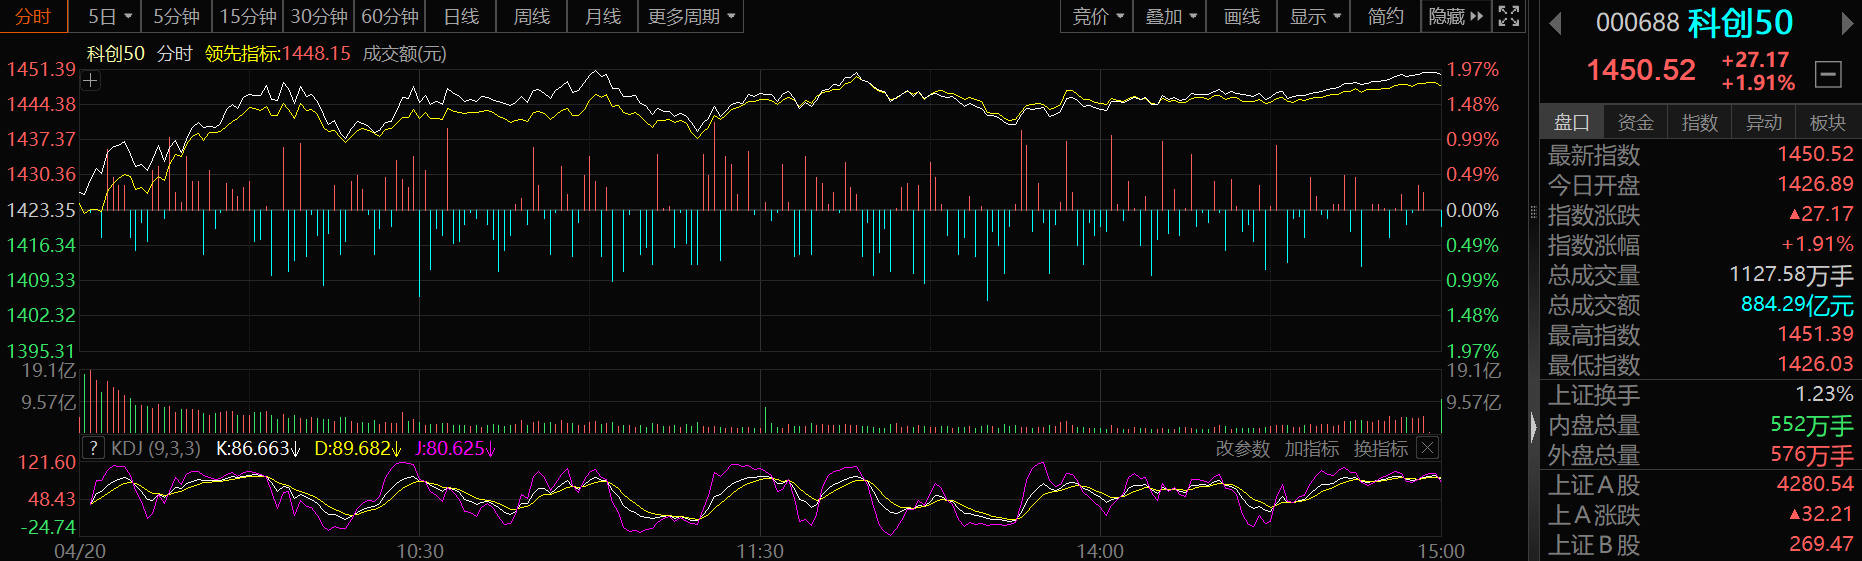Image resolution: width=1862 pixels, height=561 pixels.
Task: Click 改参数 to edit KDJ parameters
Action: pos(1242,449)
